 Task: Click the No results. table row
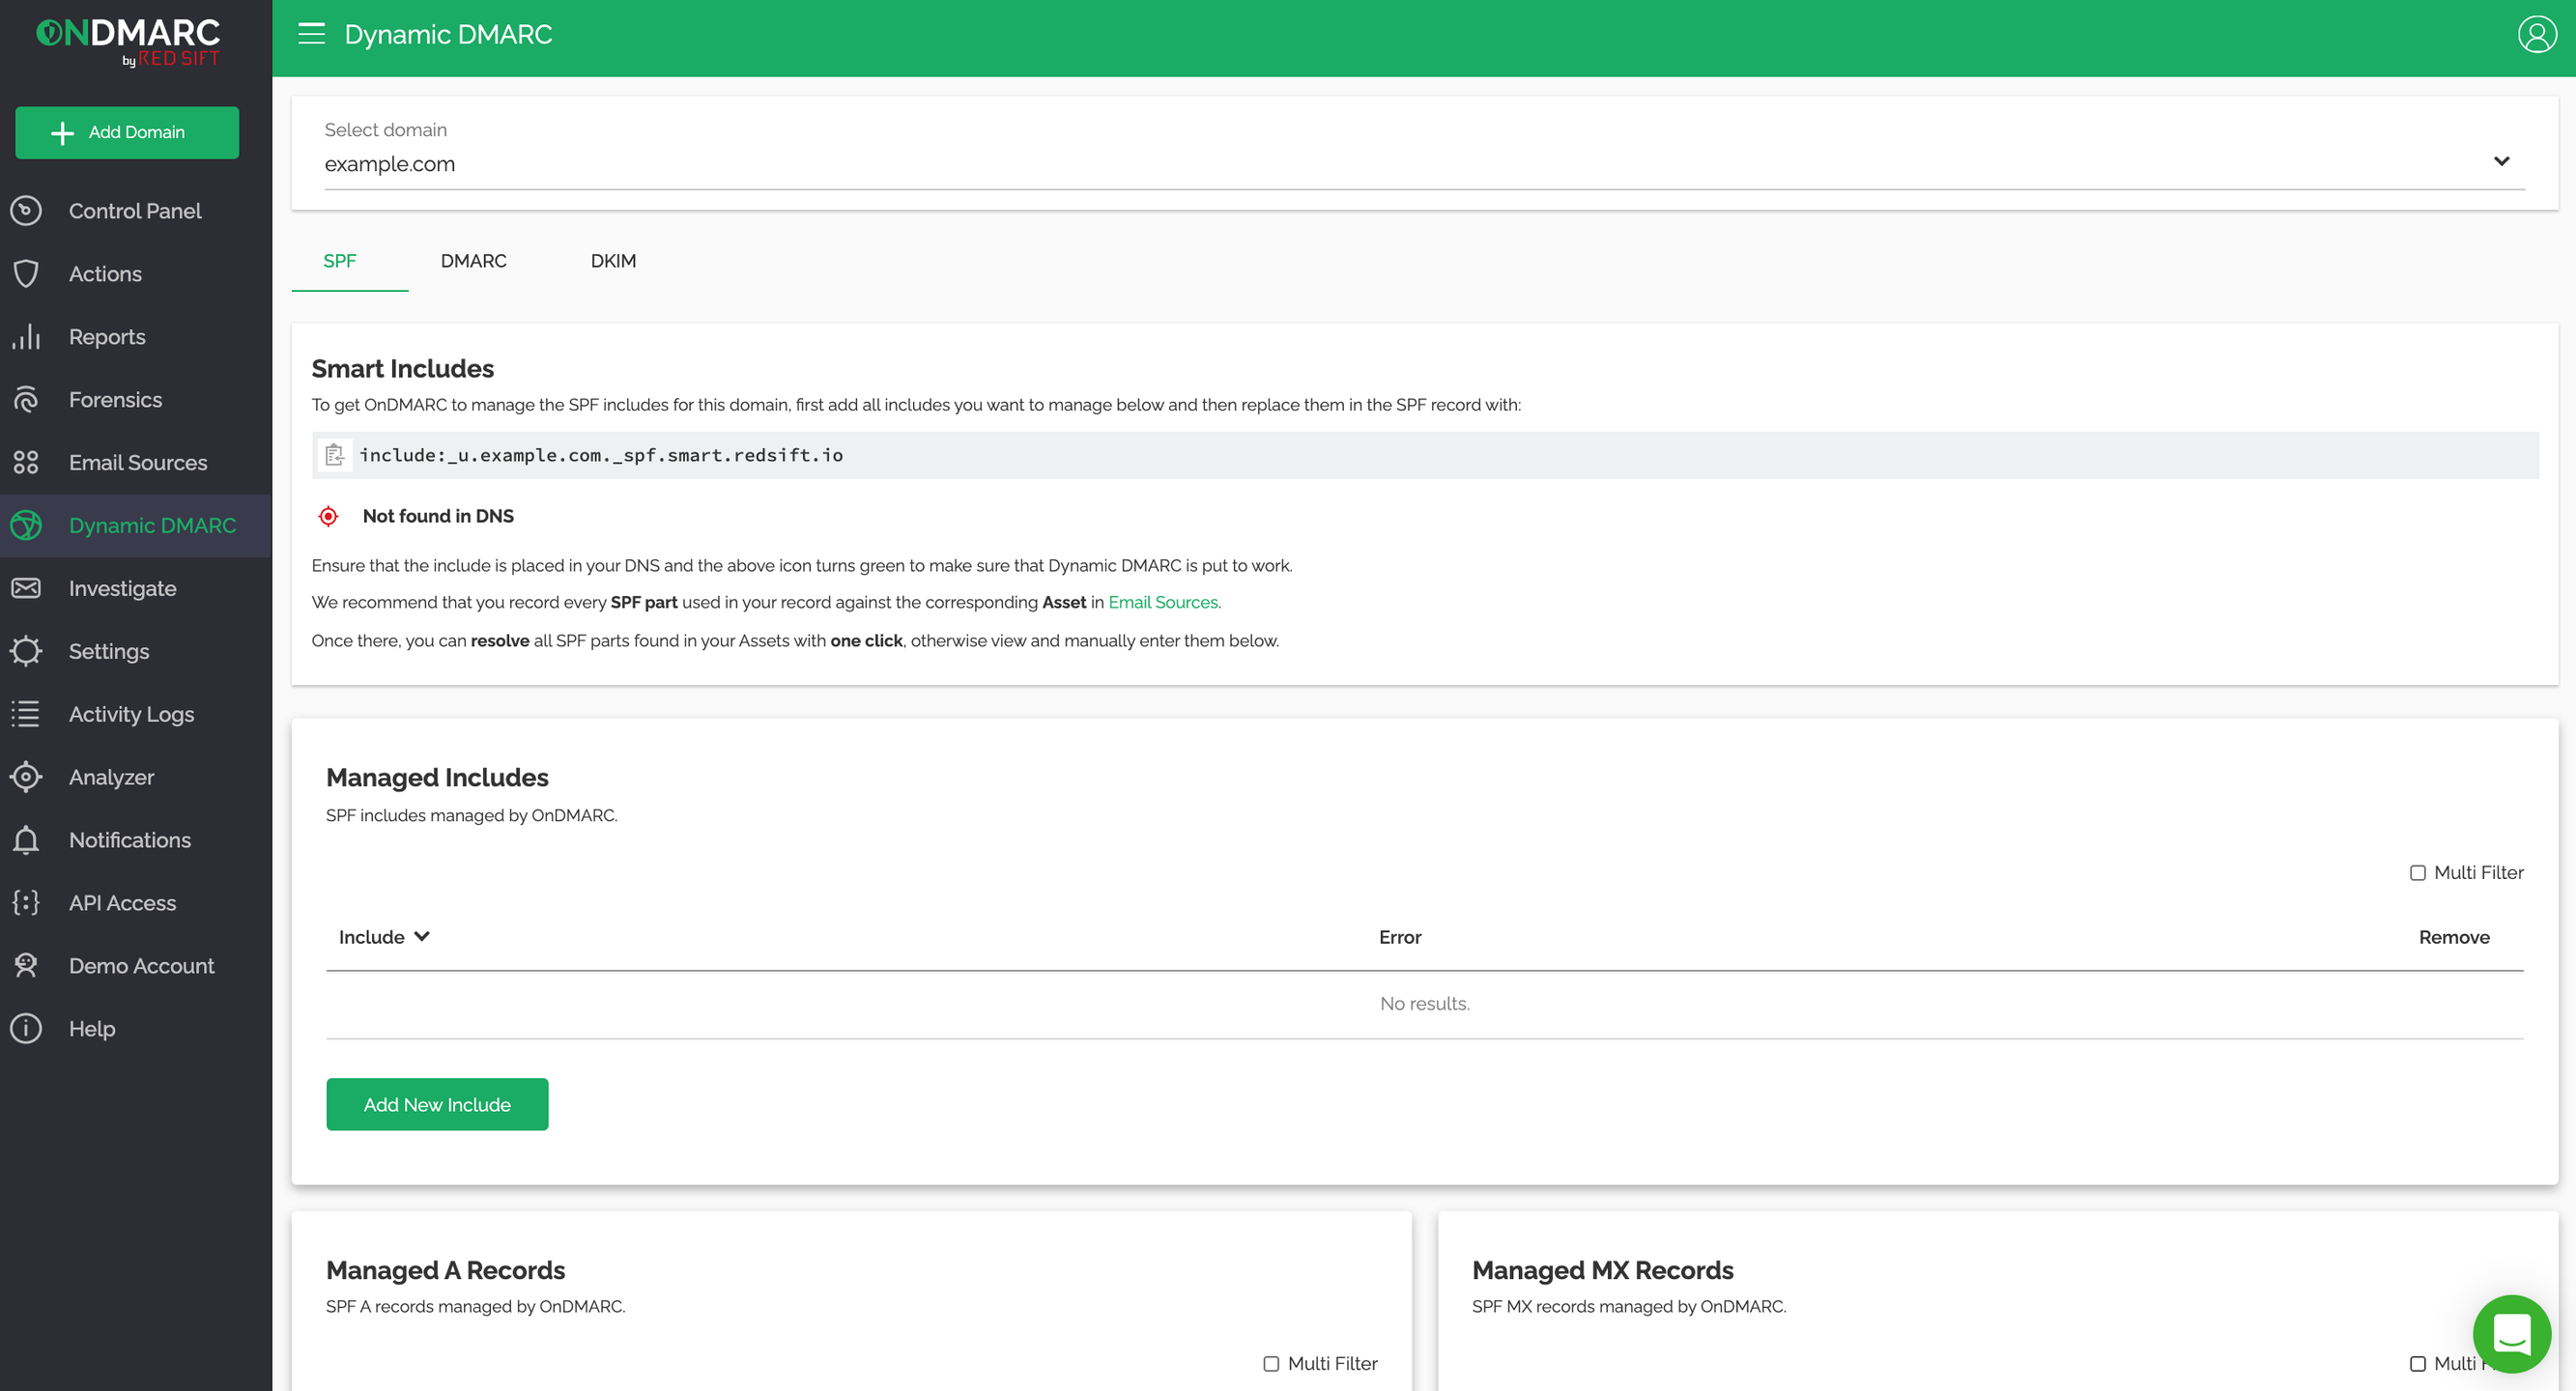(x=1424, y=1004)
